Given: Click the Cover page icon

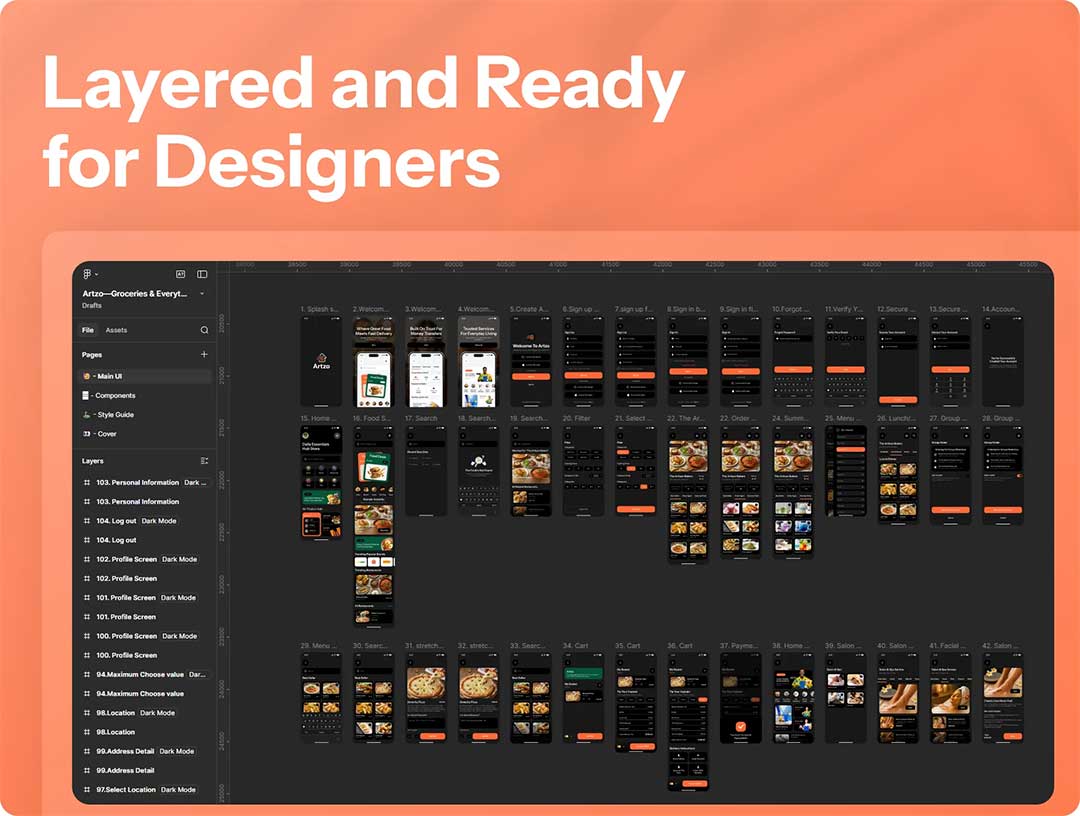Looking at the screenshot, I should pyautogui.click(x=87, y=434).
